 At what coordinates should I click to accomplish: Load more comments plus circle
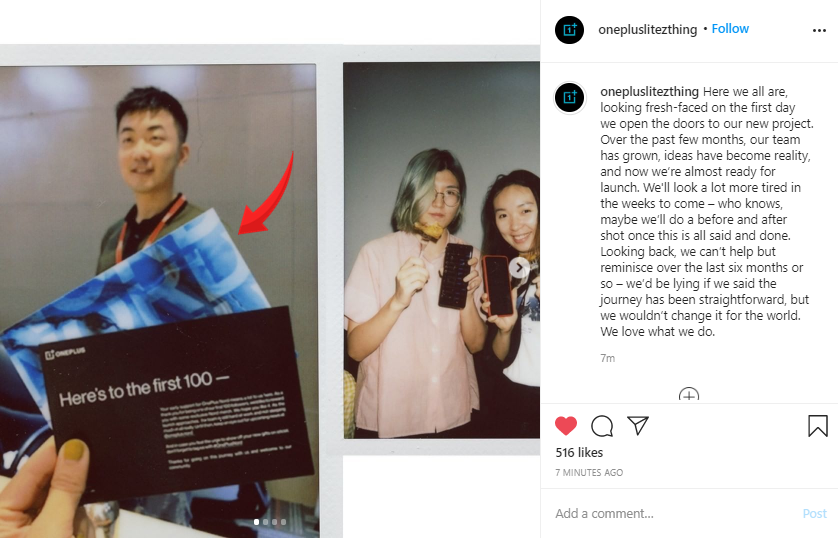(x=689, y=395)
